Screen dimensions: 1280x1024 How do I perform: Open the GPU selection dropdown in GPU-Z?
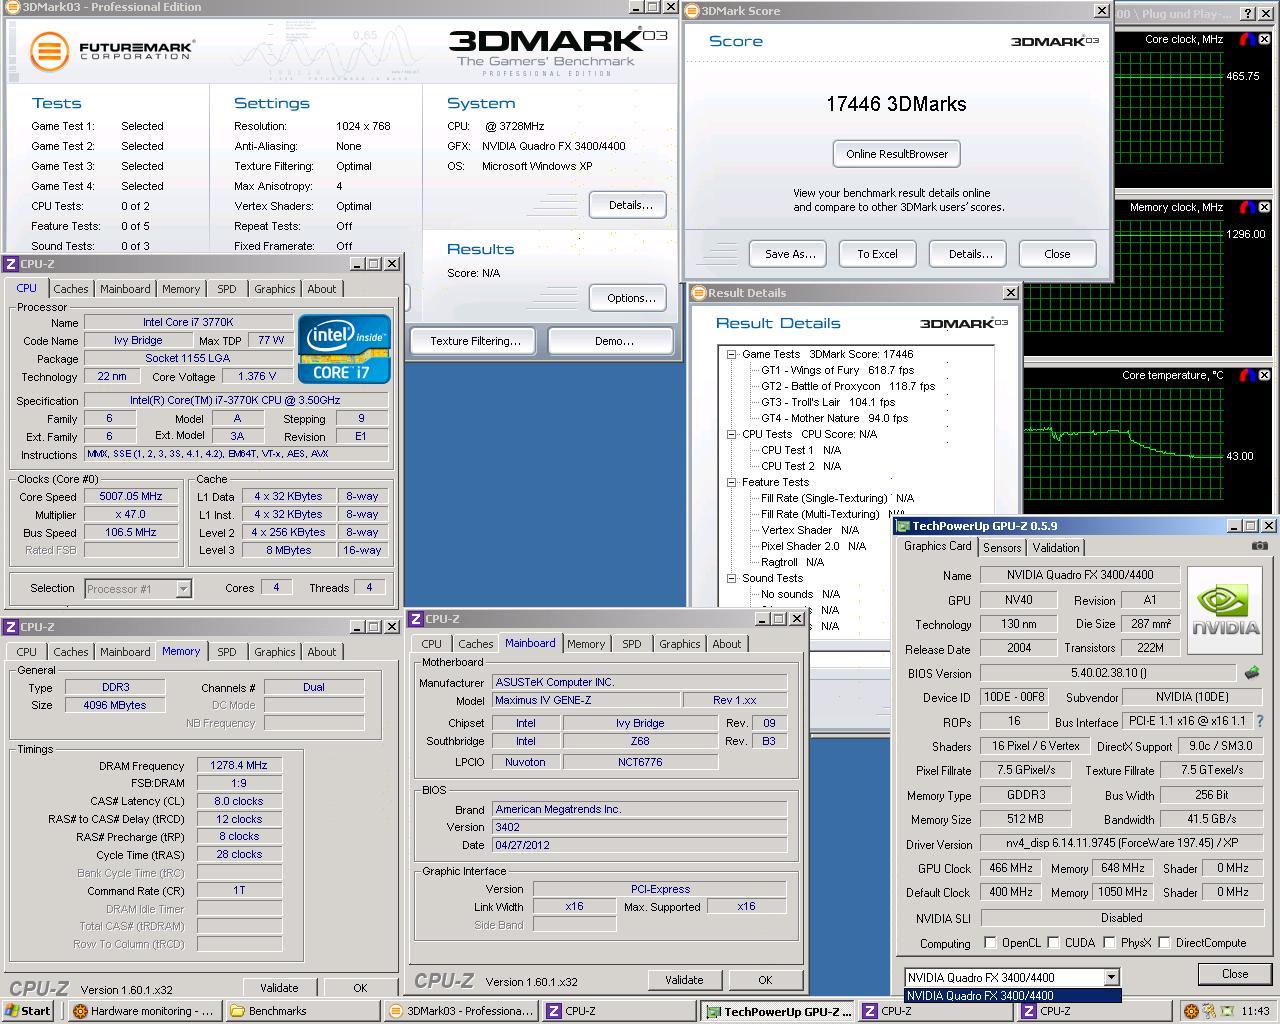tap(1111, 977)
